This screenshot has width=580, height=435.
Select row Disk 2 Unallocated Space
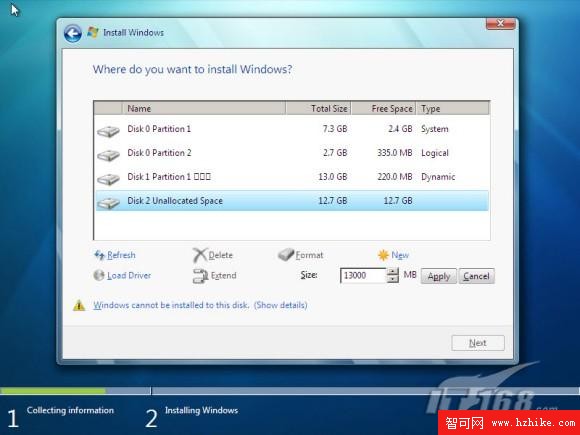(x=292, y=200)
